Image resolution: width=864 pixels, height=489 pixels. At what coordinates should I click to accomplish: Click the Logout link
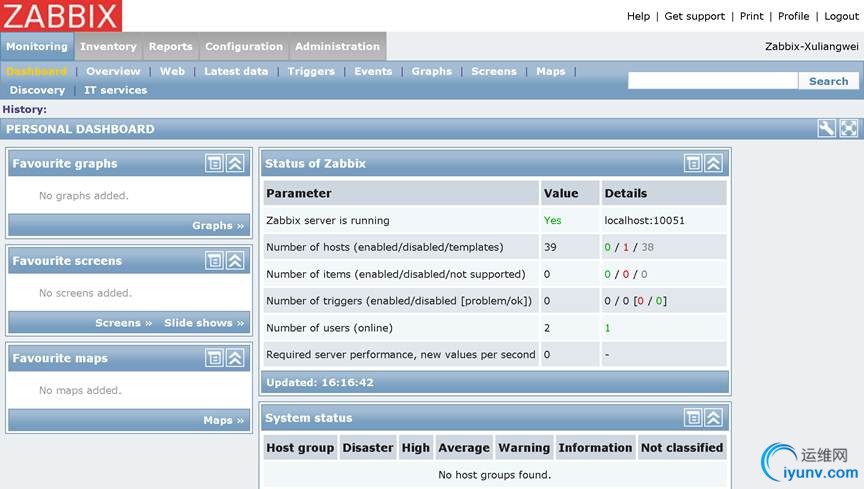tap(841, 16)
